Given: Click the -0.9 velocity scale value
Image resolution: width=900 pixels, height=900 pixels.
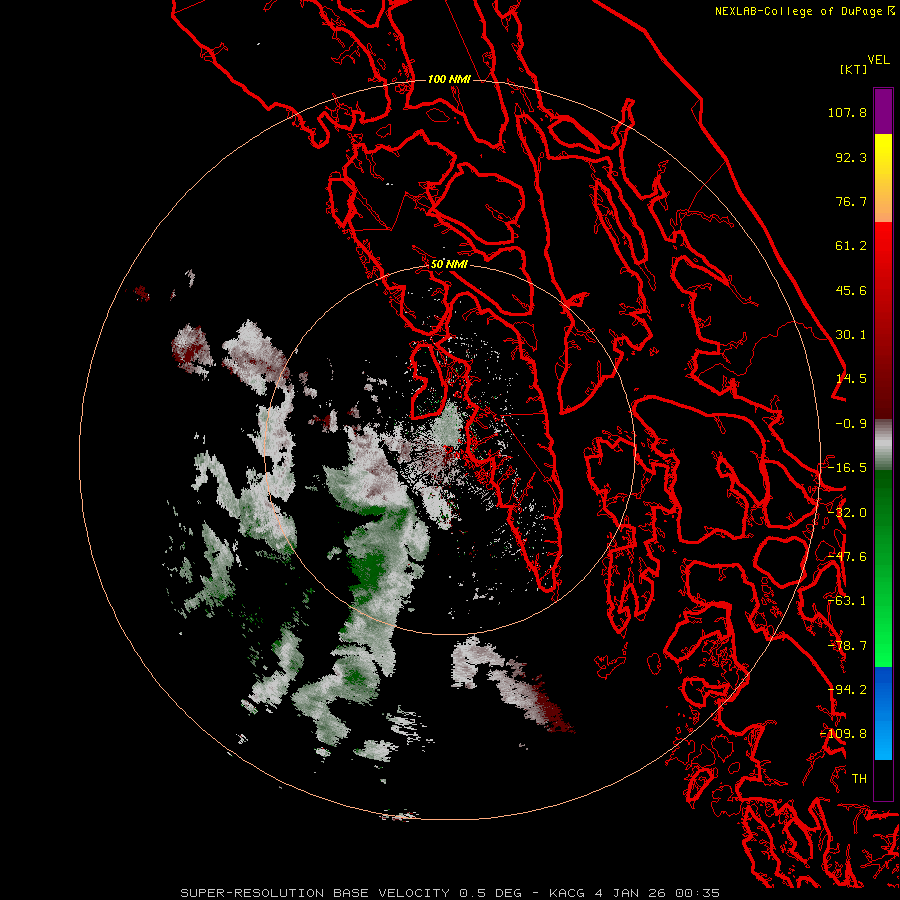Looking at the screenshot, I should pyautogui.click(x=851, y=424).
